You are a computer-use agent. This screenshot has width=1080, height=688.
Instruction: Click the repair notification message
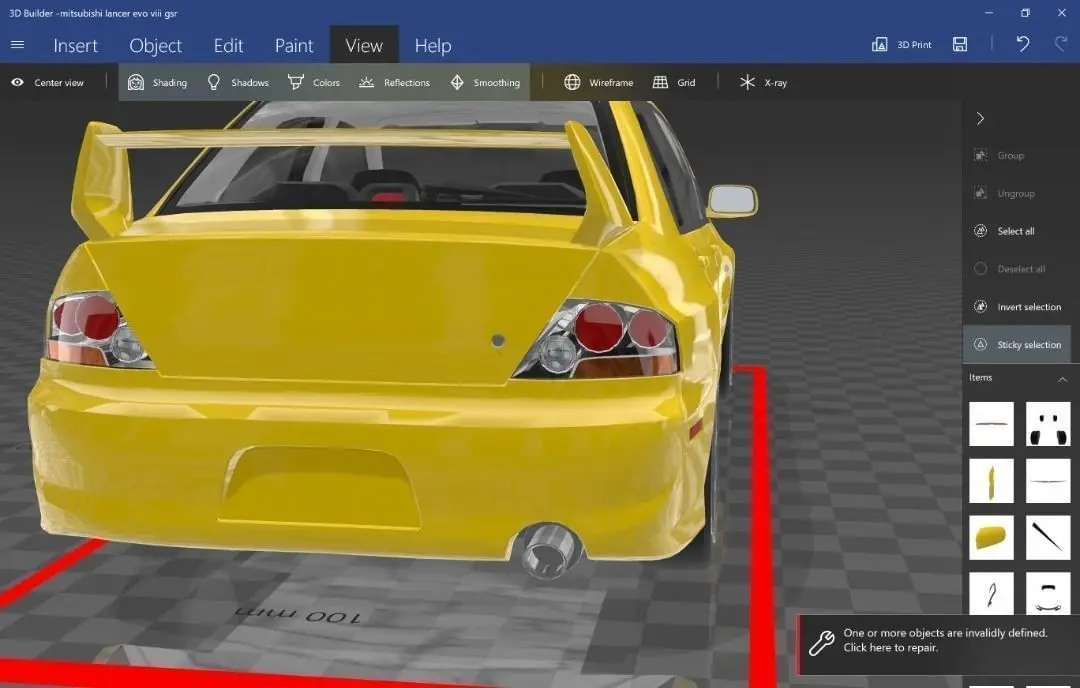[x=945, y=640]
